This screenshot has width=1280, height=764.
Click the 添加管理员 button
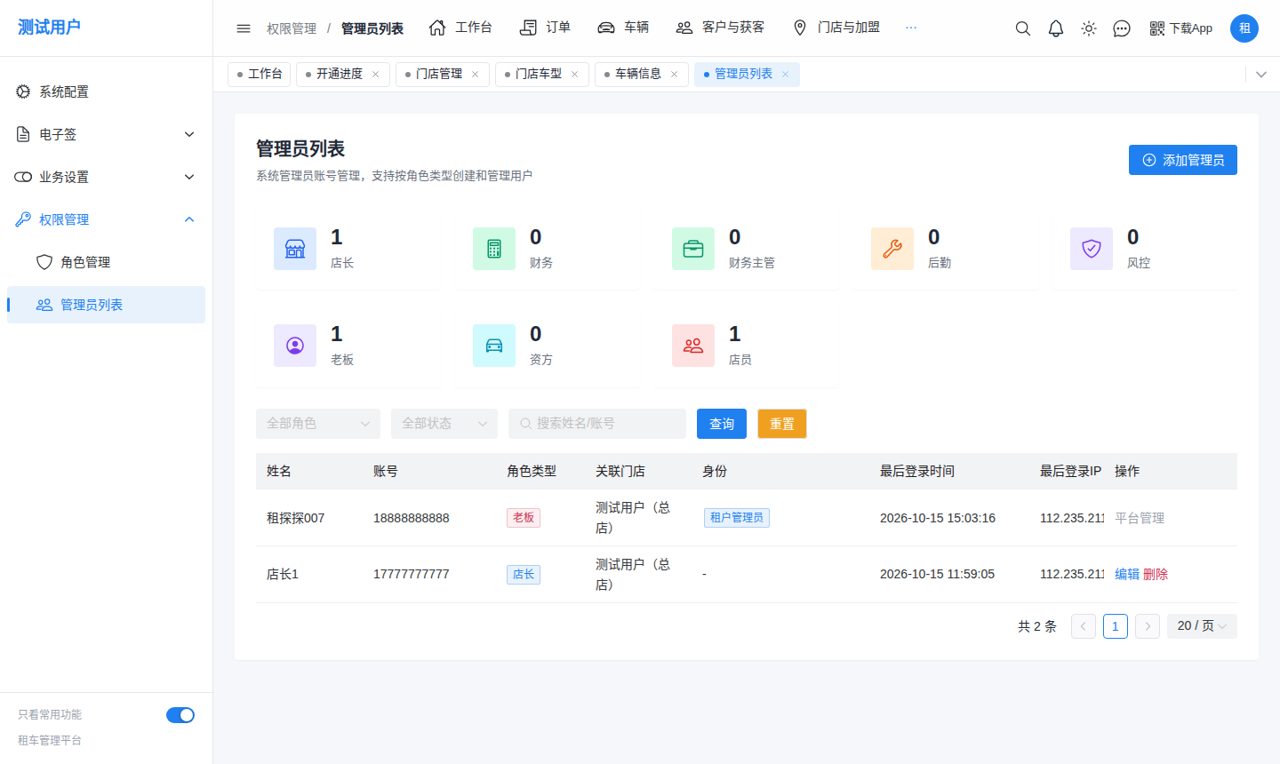(x=1183, y=160)
